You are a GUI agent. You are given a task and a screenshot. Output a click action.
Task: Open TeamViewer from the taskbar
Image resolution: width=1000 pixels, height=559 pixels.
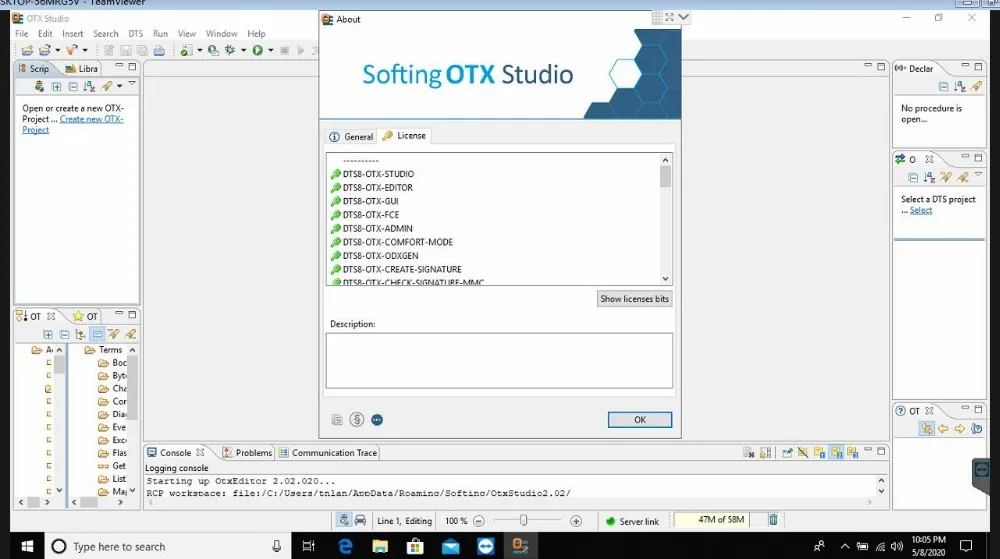point(485,546)
